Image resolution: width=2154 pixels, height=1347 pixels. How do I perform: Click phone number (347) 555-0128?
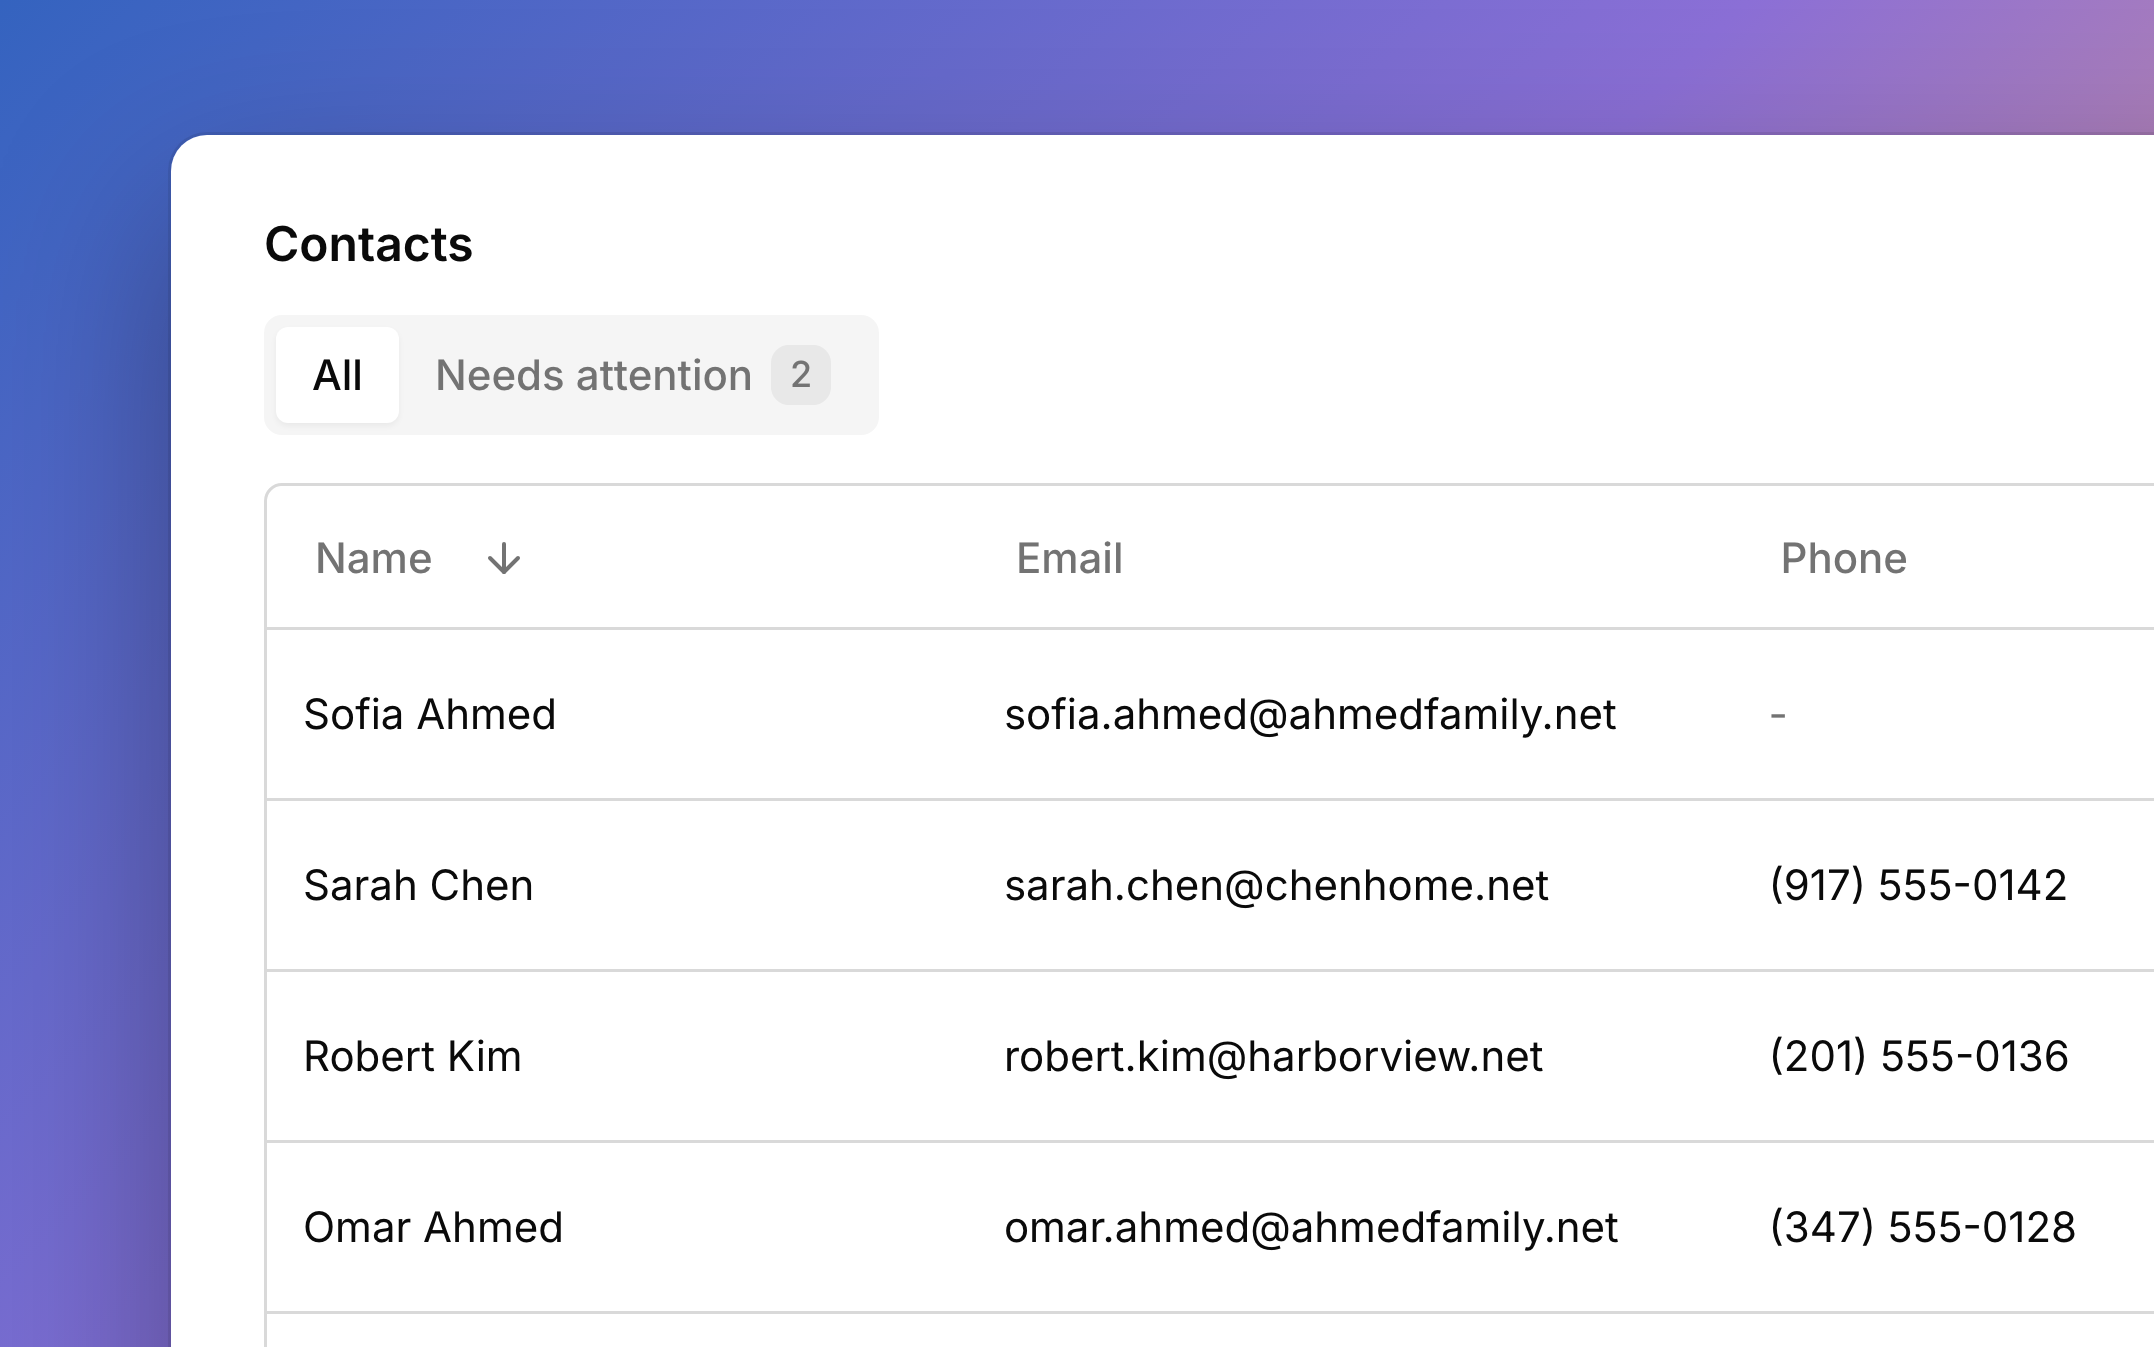click(1922, 1227)
